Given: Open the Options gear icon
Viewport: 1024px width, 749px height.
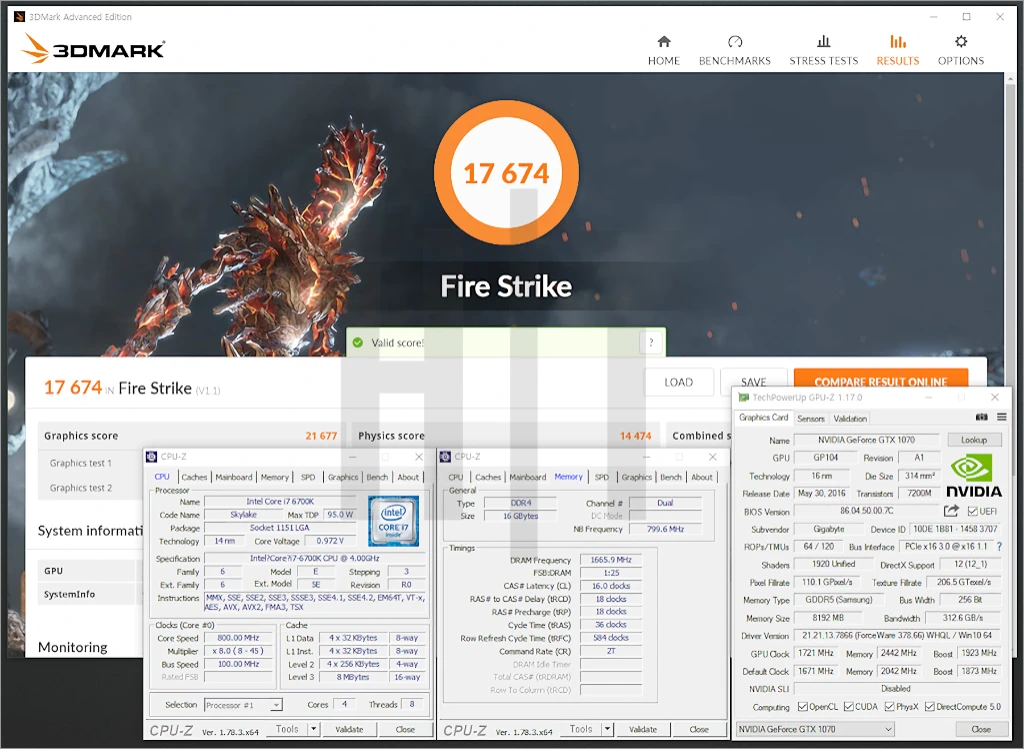Looking at the screenshot, I should [961, 42].
